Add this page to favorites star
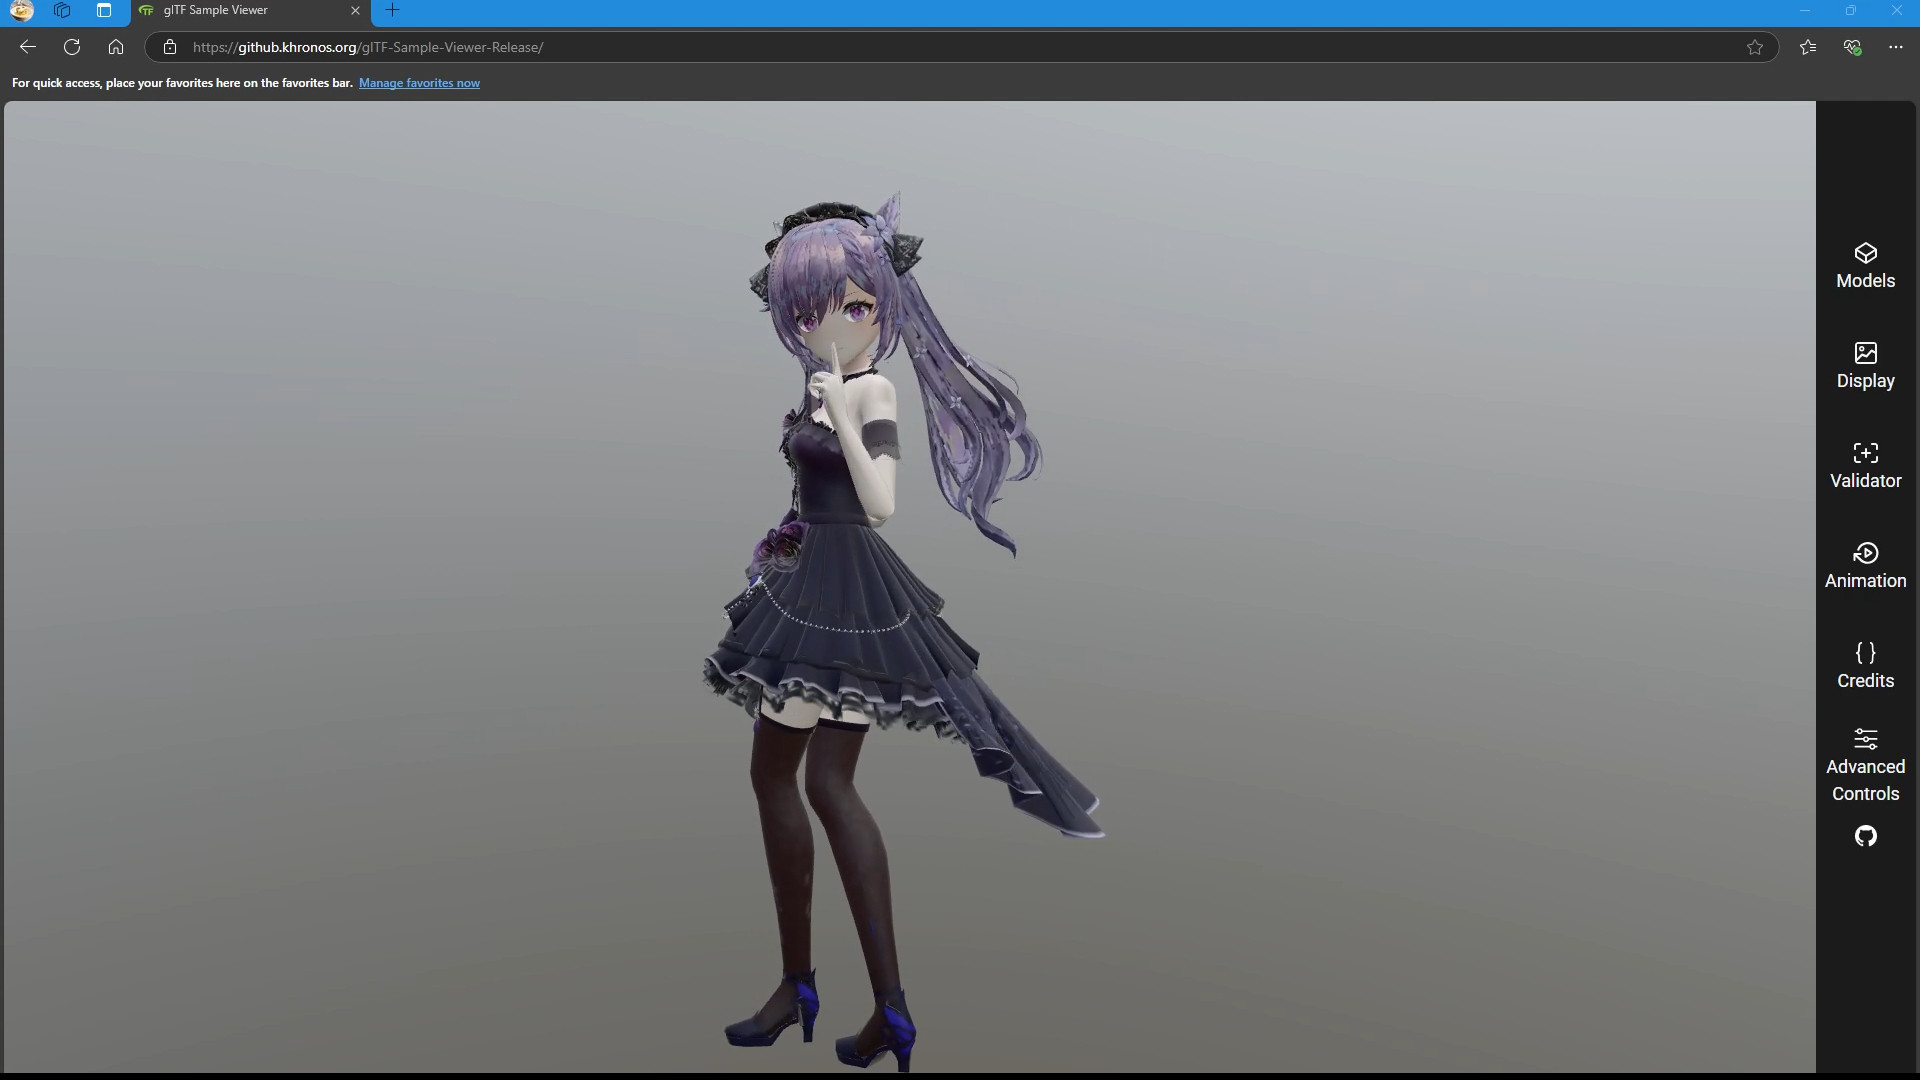1920x1080 pixels. 1754,47
